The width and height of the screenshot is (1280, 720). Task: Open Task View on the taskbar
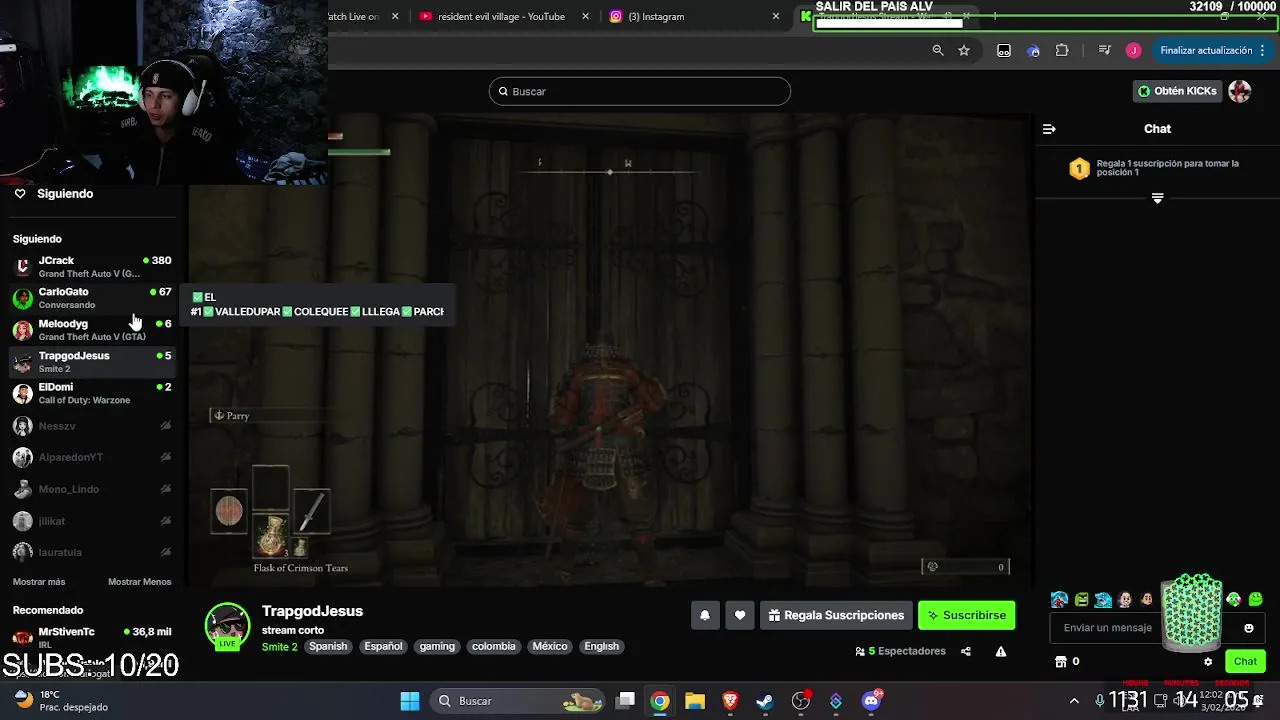tap(625, 701)
